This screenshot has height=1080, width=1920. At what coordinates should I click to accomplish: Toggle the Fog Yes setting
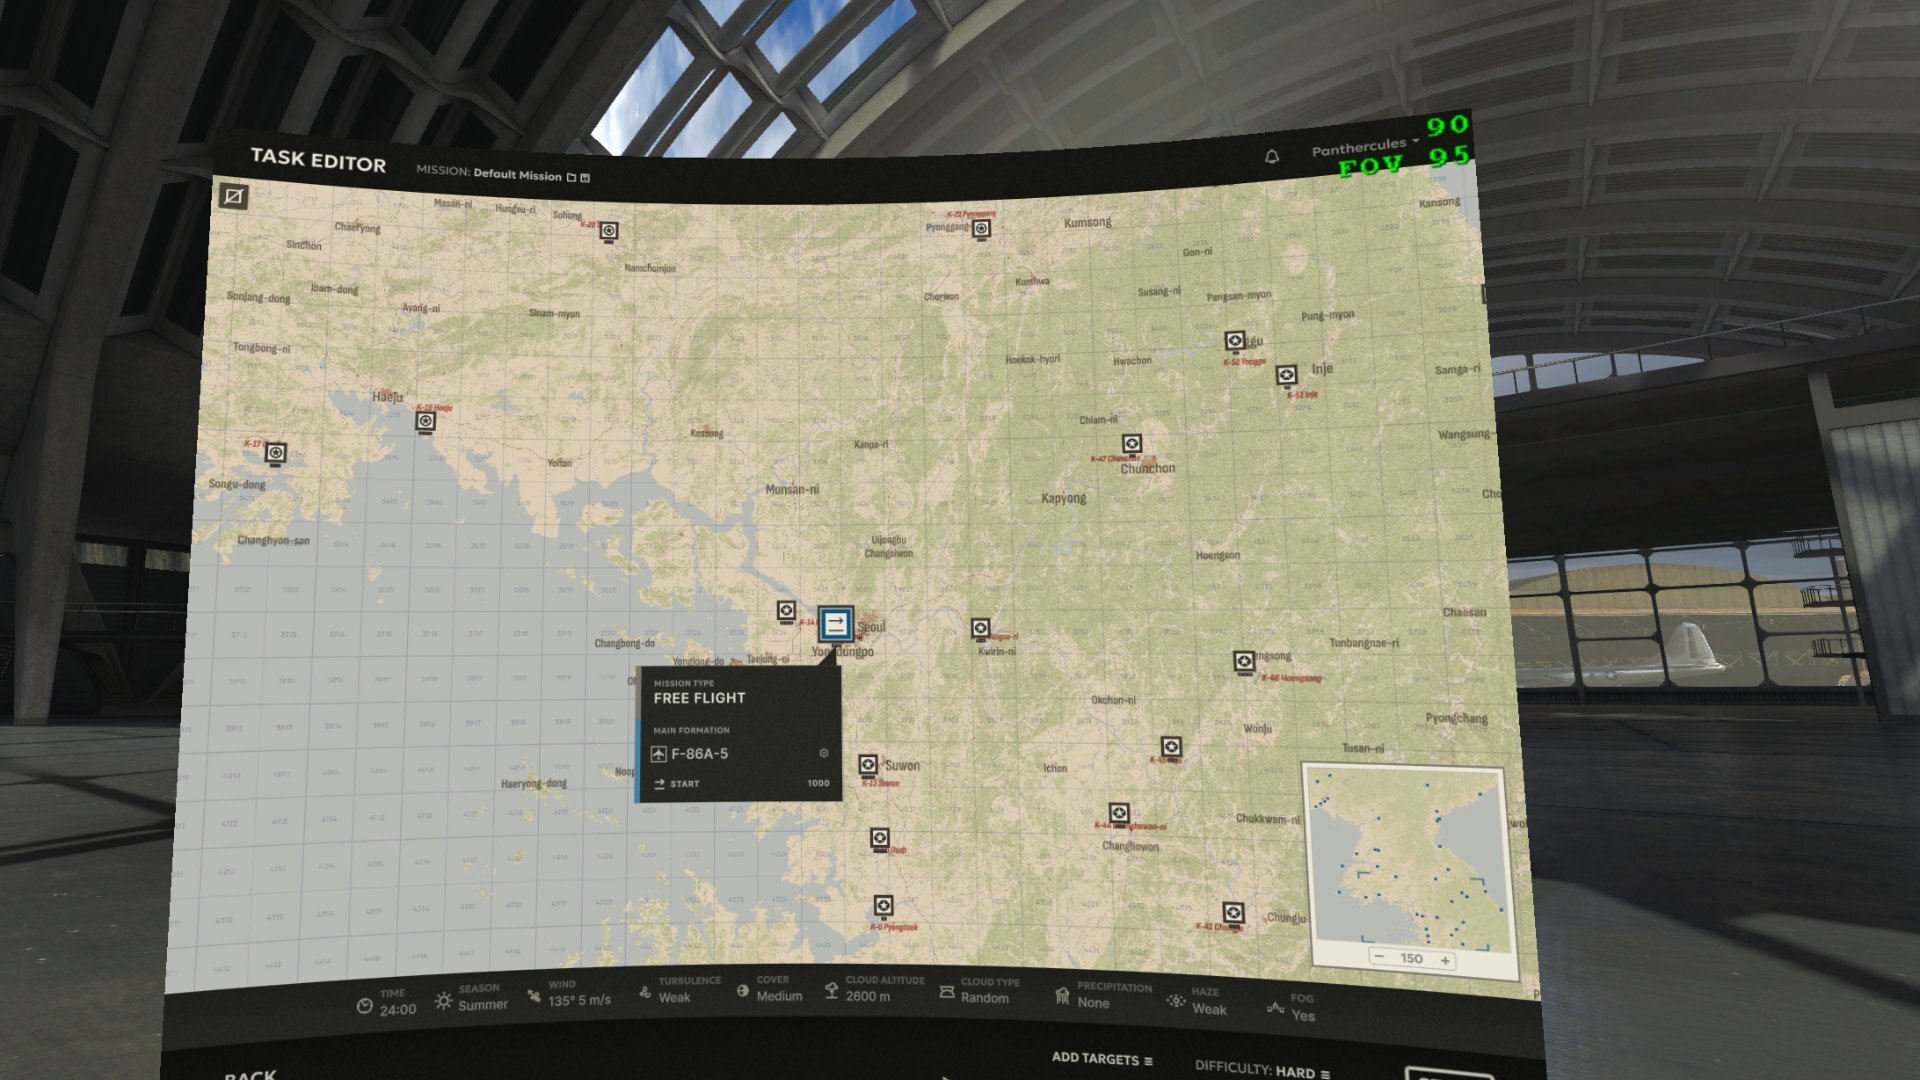click(1292, 1007)
